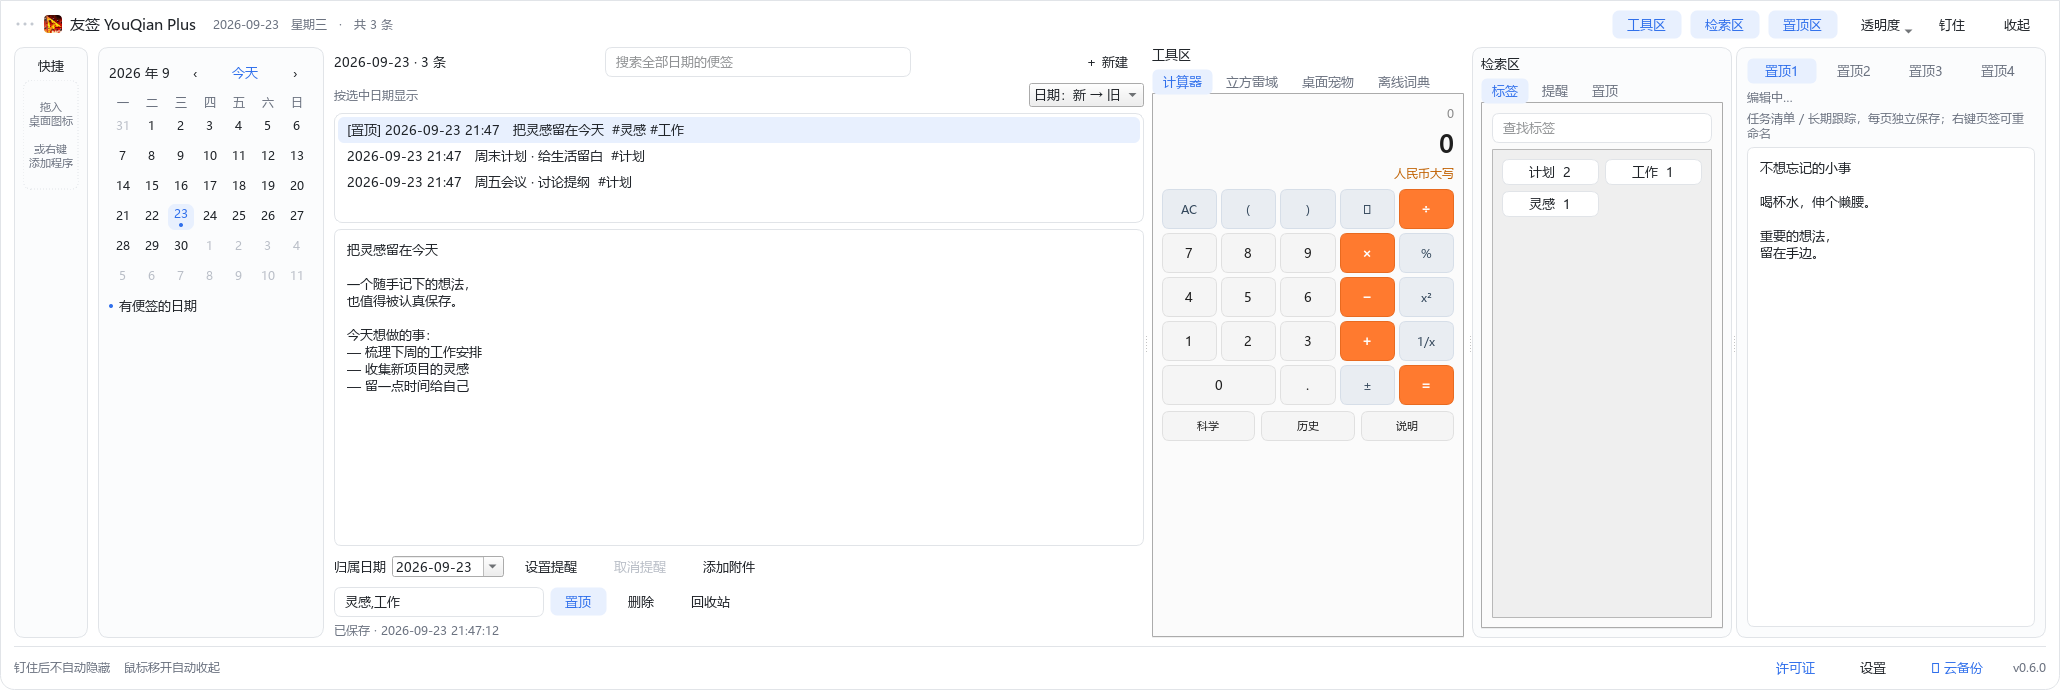Open 云备份 cloud backup
Image resolution: width=2060 pixels, height=690 pixels.
tap(1957, 668)
